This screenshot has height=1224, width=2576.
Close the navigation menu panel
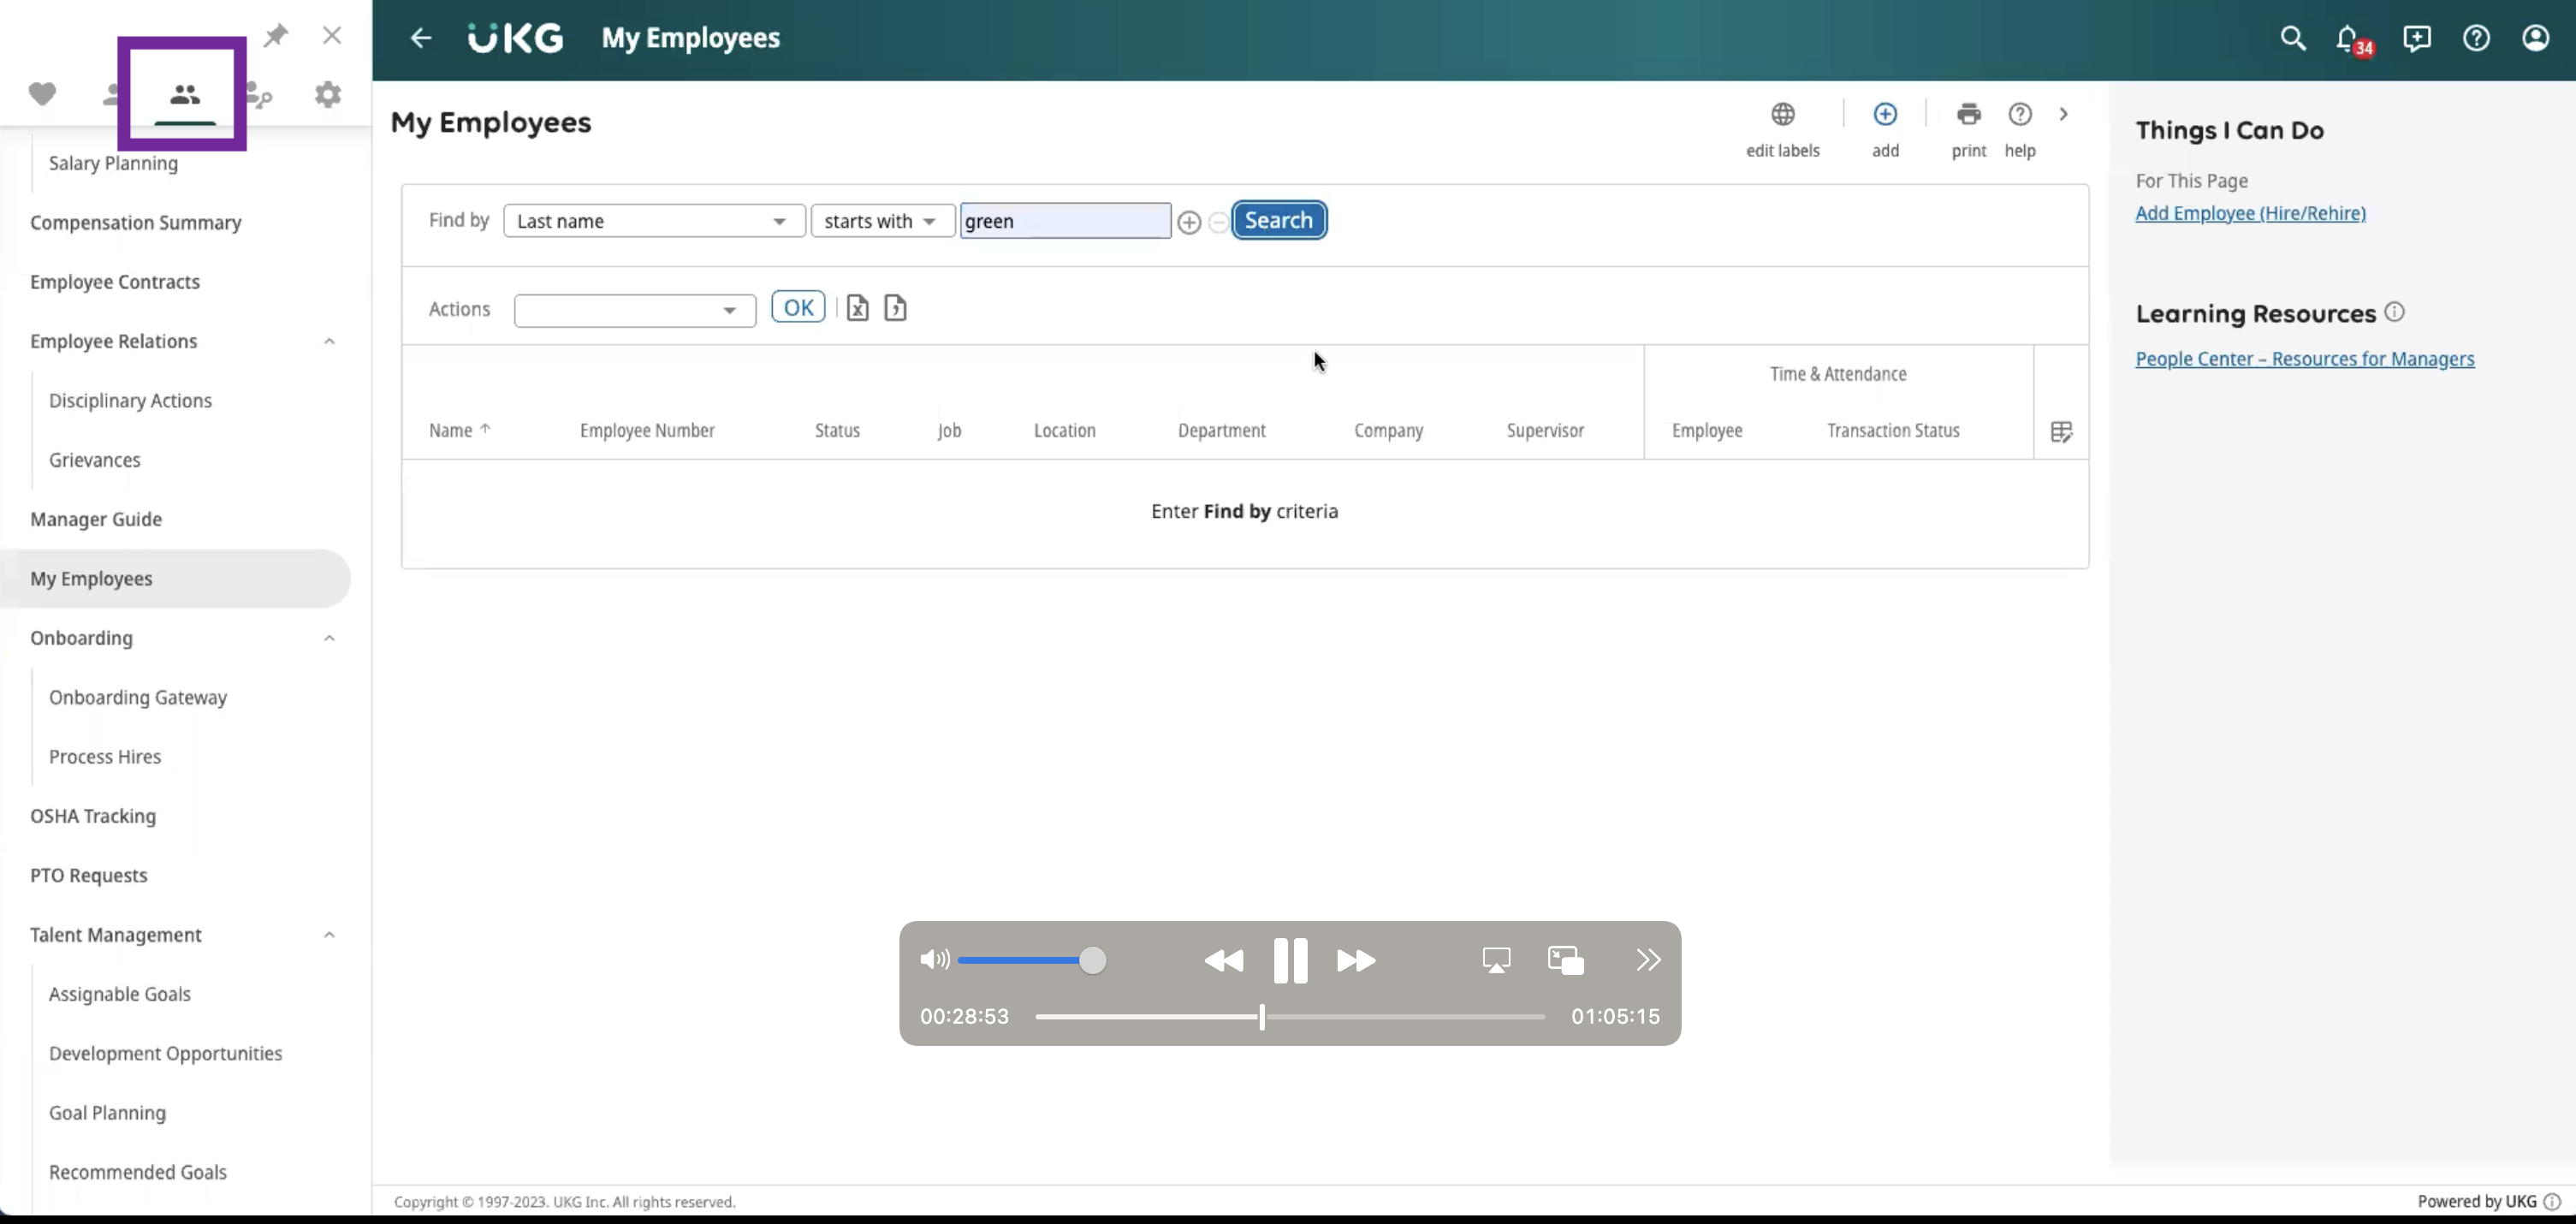pos(332,35)
